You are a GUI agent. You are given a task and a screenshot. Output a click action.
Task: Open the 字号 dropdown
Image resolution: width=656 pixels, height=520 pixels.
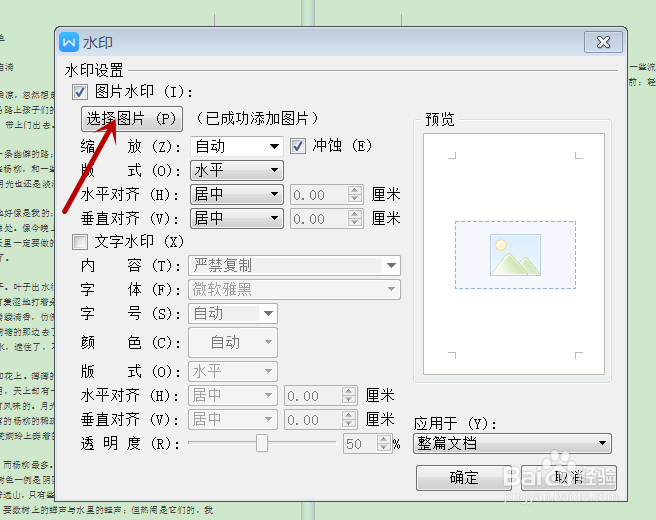click(x=233, y=313)
